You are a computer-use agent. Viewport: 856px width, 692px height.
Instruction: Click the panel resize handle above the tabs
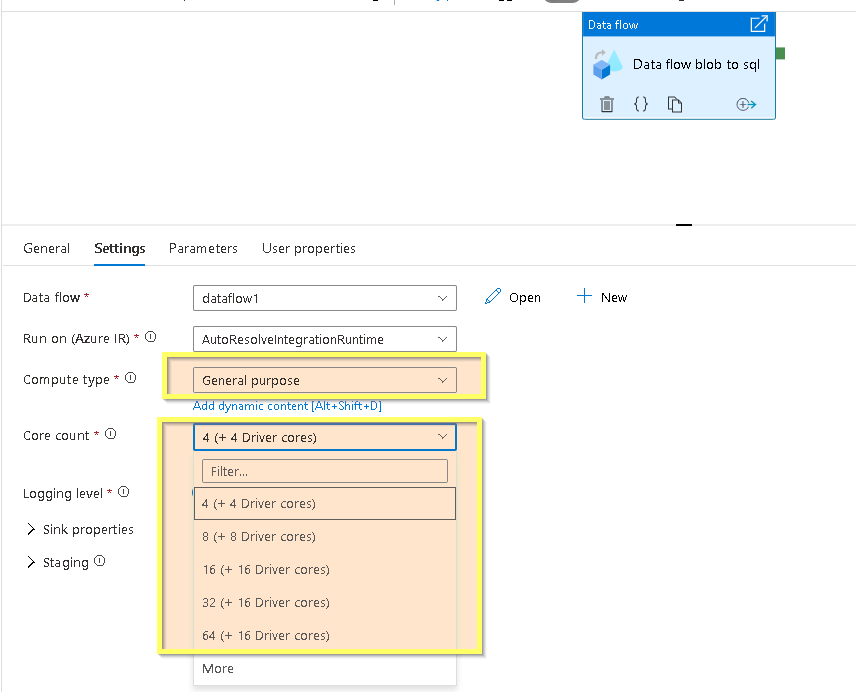(683, 224)
